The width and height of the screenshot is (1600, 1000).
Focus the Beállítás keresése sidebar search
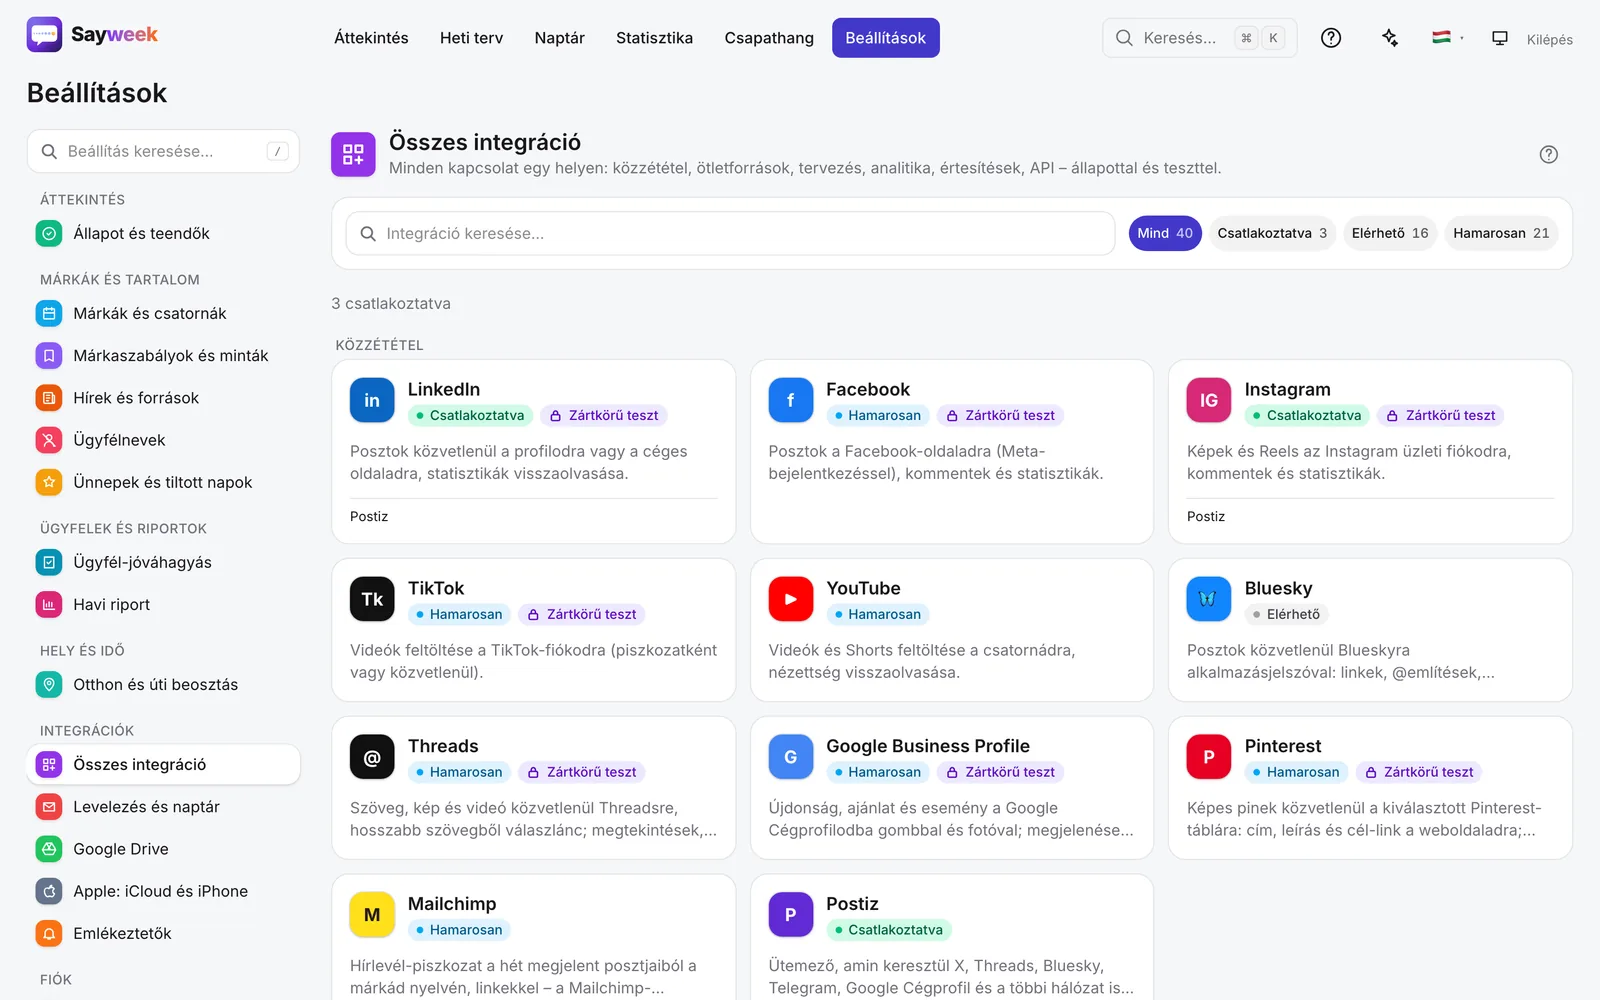click(163, 151)
